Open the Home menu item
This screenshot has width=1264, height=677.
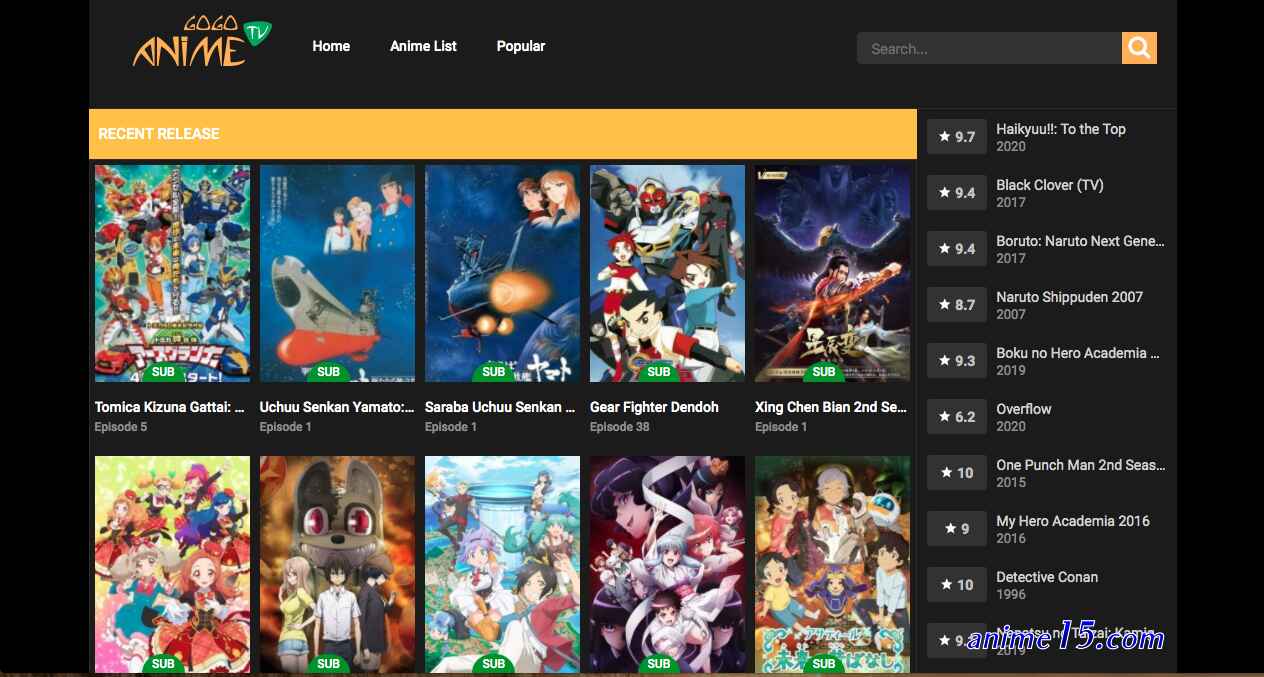pyautogui.click(x=331, y=46)
